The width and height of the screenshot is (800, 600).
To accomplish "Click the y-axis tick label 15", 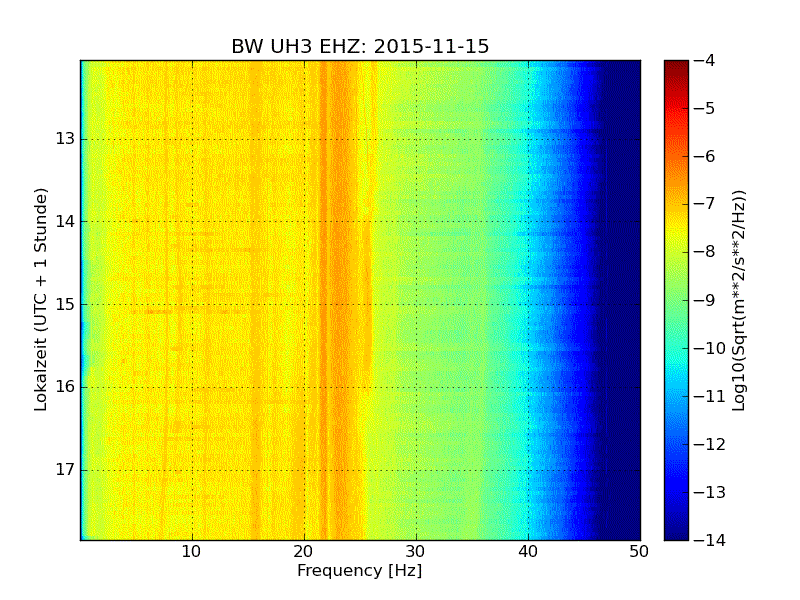I will [65, 304].
